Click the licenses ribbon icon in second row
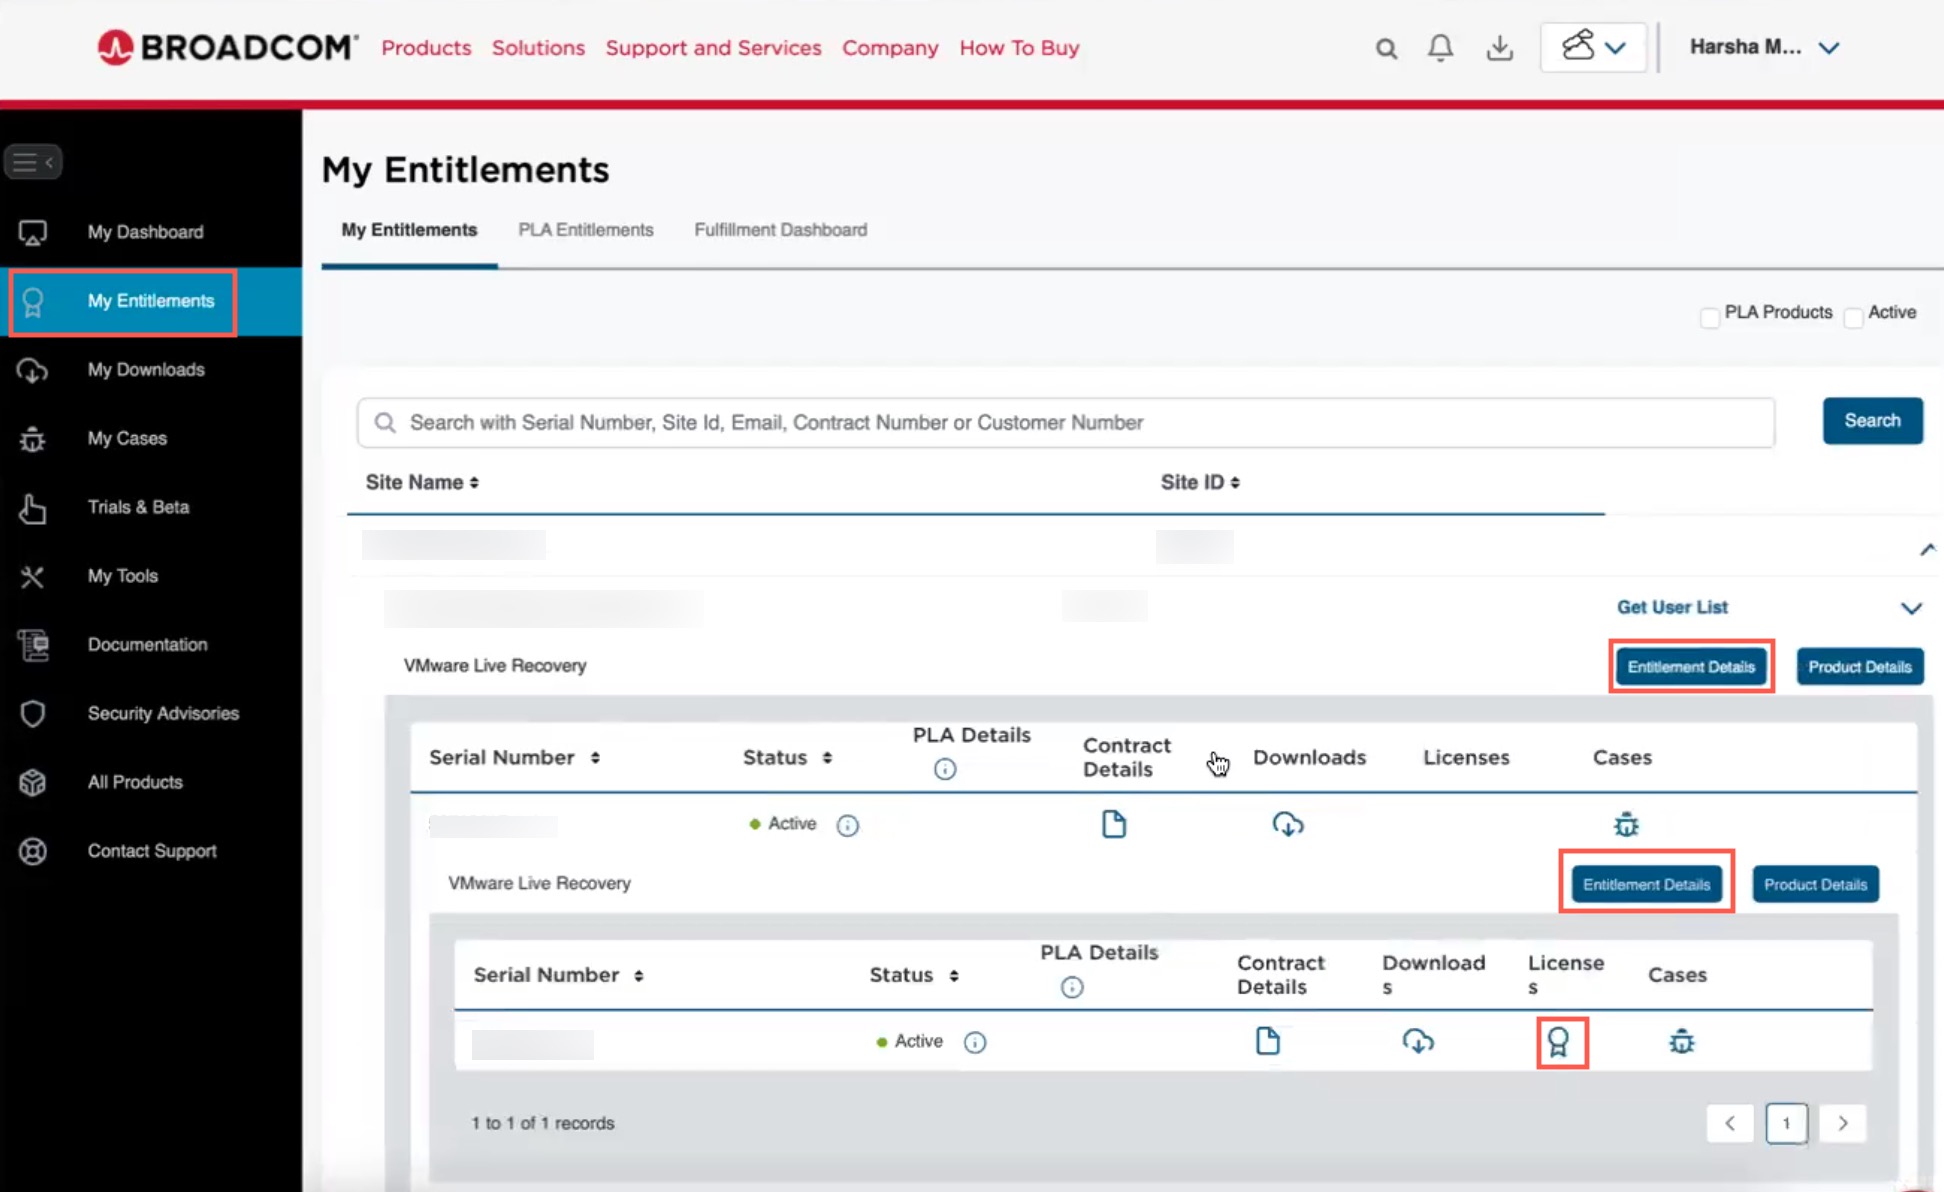 [x=1559, y=1043]
